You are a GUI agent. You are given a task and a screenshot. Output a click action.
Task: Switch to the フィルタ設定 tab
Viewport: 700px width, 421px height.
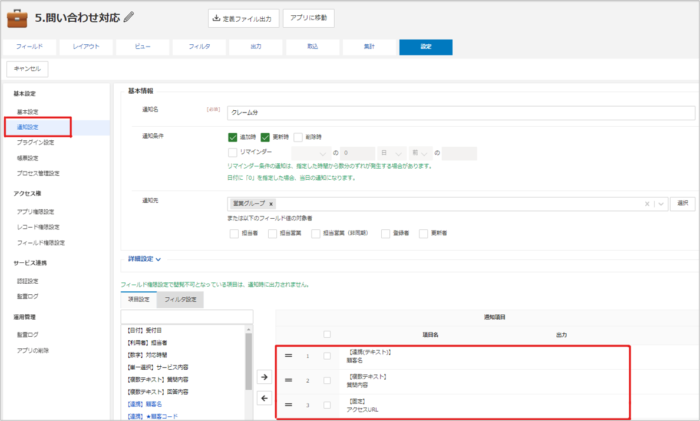point(180,300)
